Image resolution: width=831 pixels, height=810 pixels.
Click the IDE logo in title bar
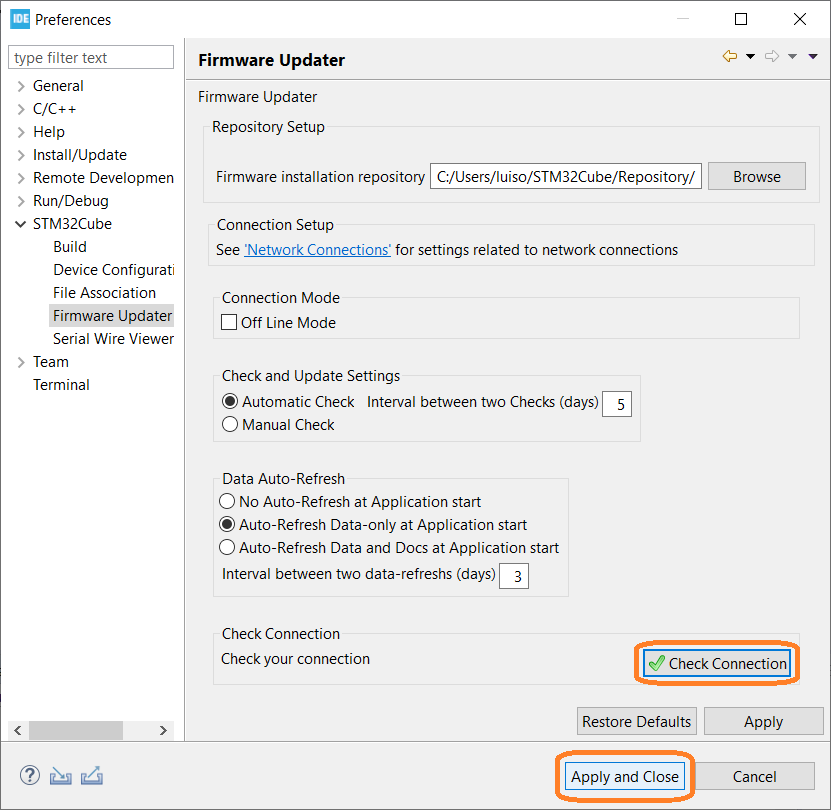click(20, 19)
